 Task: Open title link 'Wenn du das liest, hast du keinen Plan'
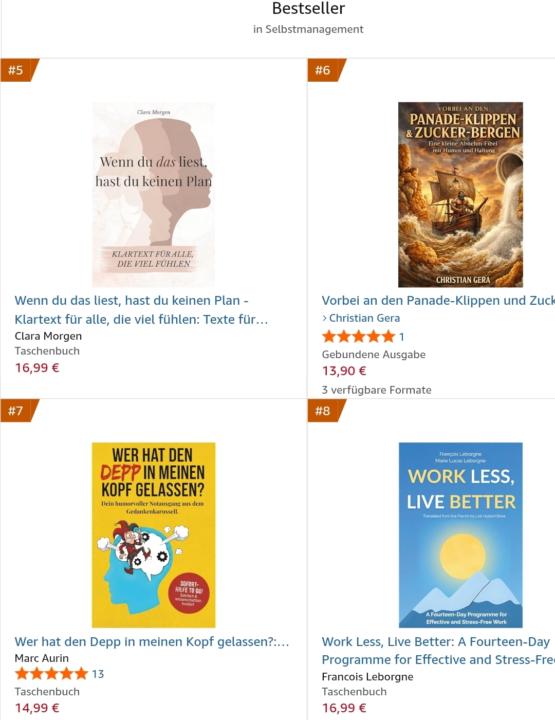pos(141,310)
